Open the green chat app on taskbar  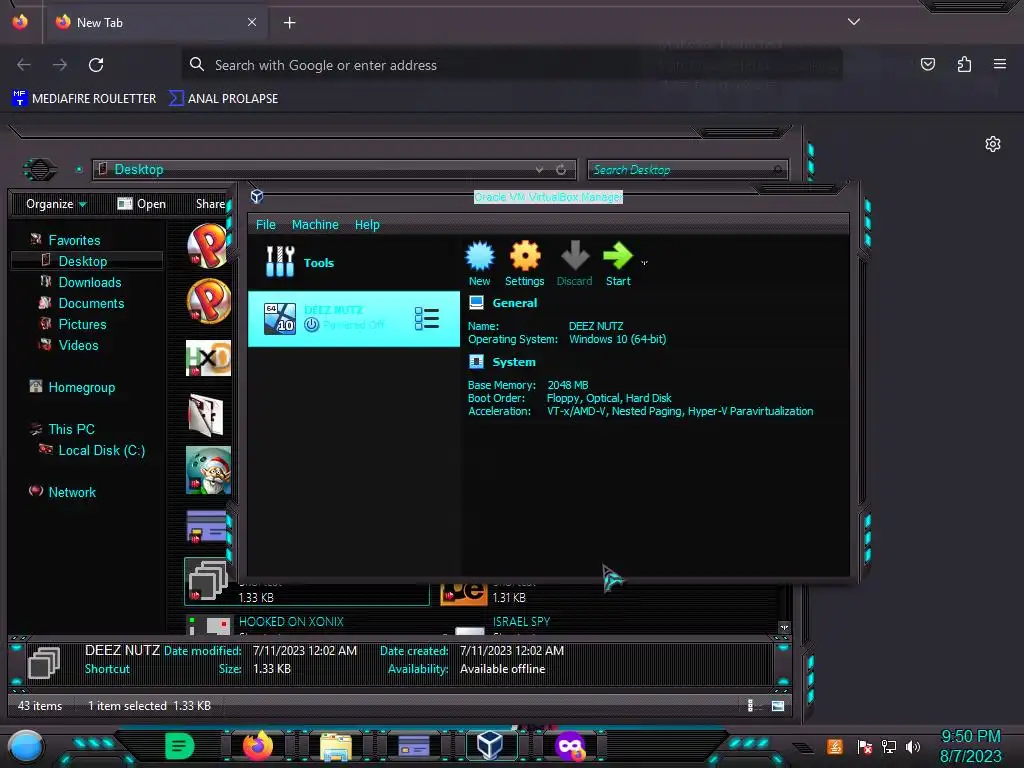click(180, 746)
